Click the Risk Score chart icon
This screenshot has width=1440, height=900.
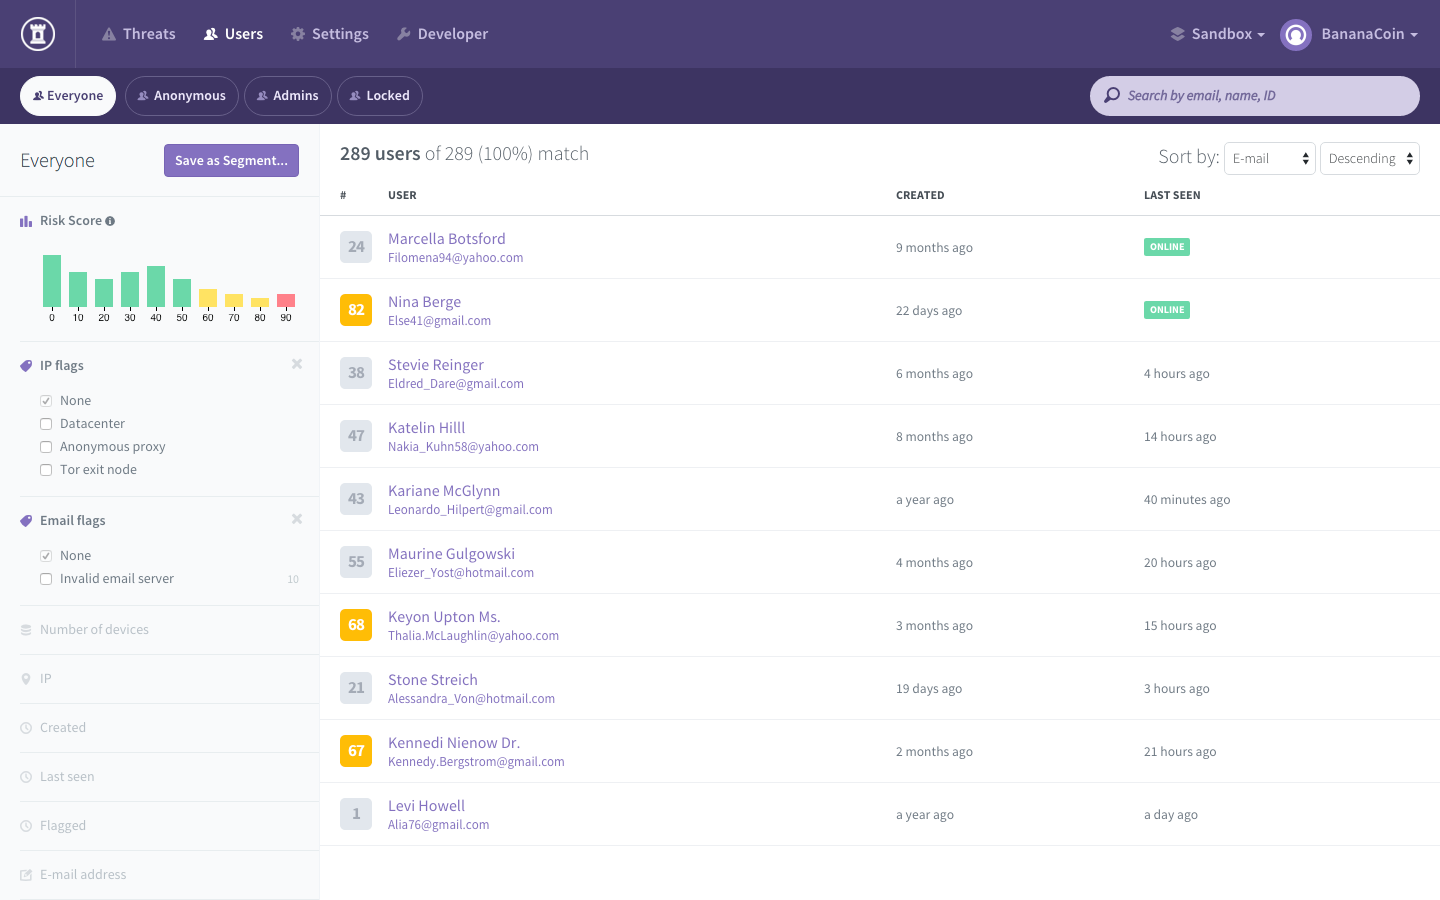(x=26, y=221)
